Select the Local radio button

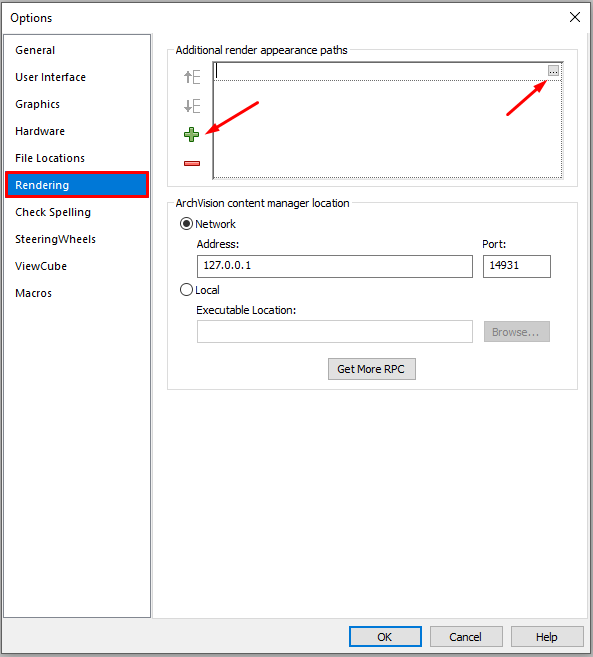(x=186, y=290)
